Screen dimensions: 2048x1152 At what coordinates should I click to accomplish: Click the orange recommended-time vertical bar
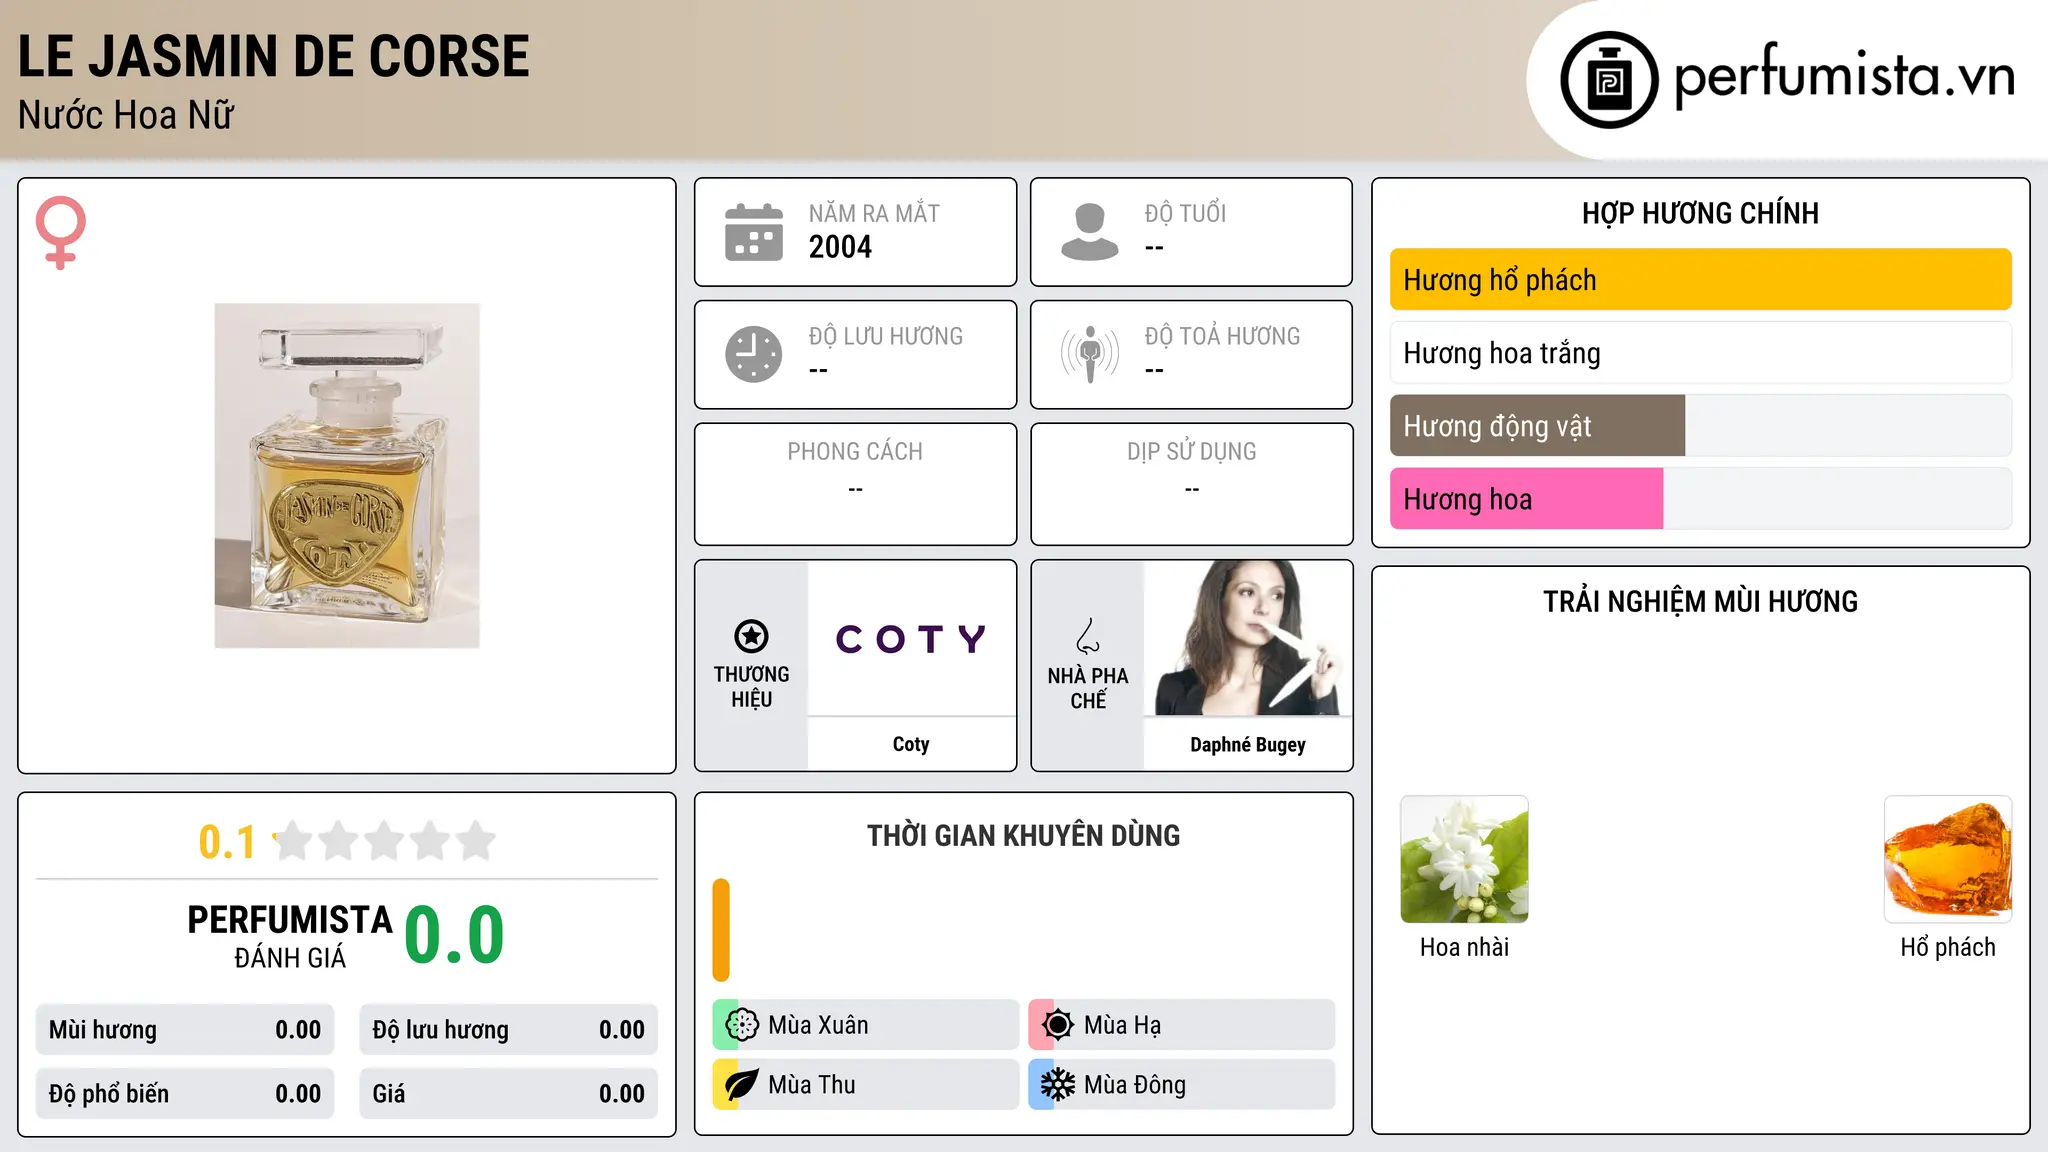pyautogui.click(x=721, y=930)
